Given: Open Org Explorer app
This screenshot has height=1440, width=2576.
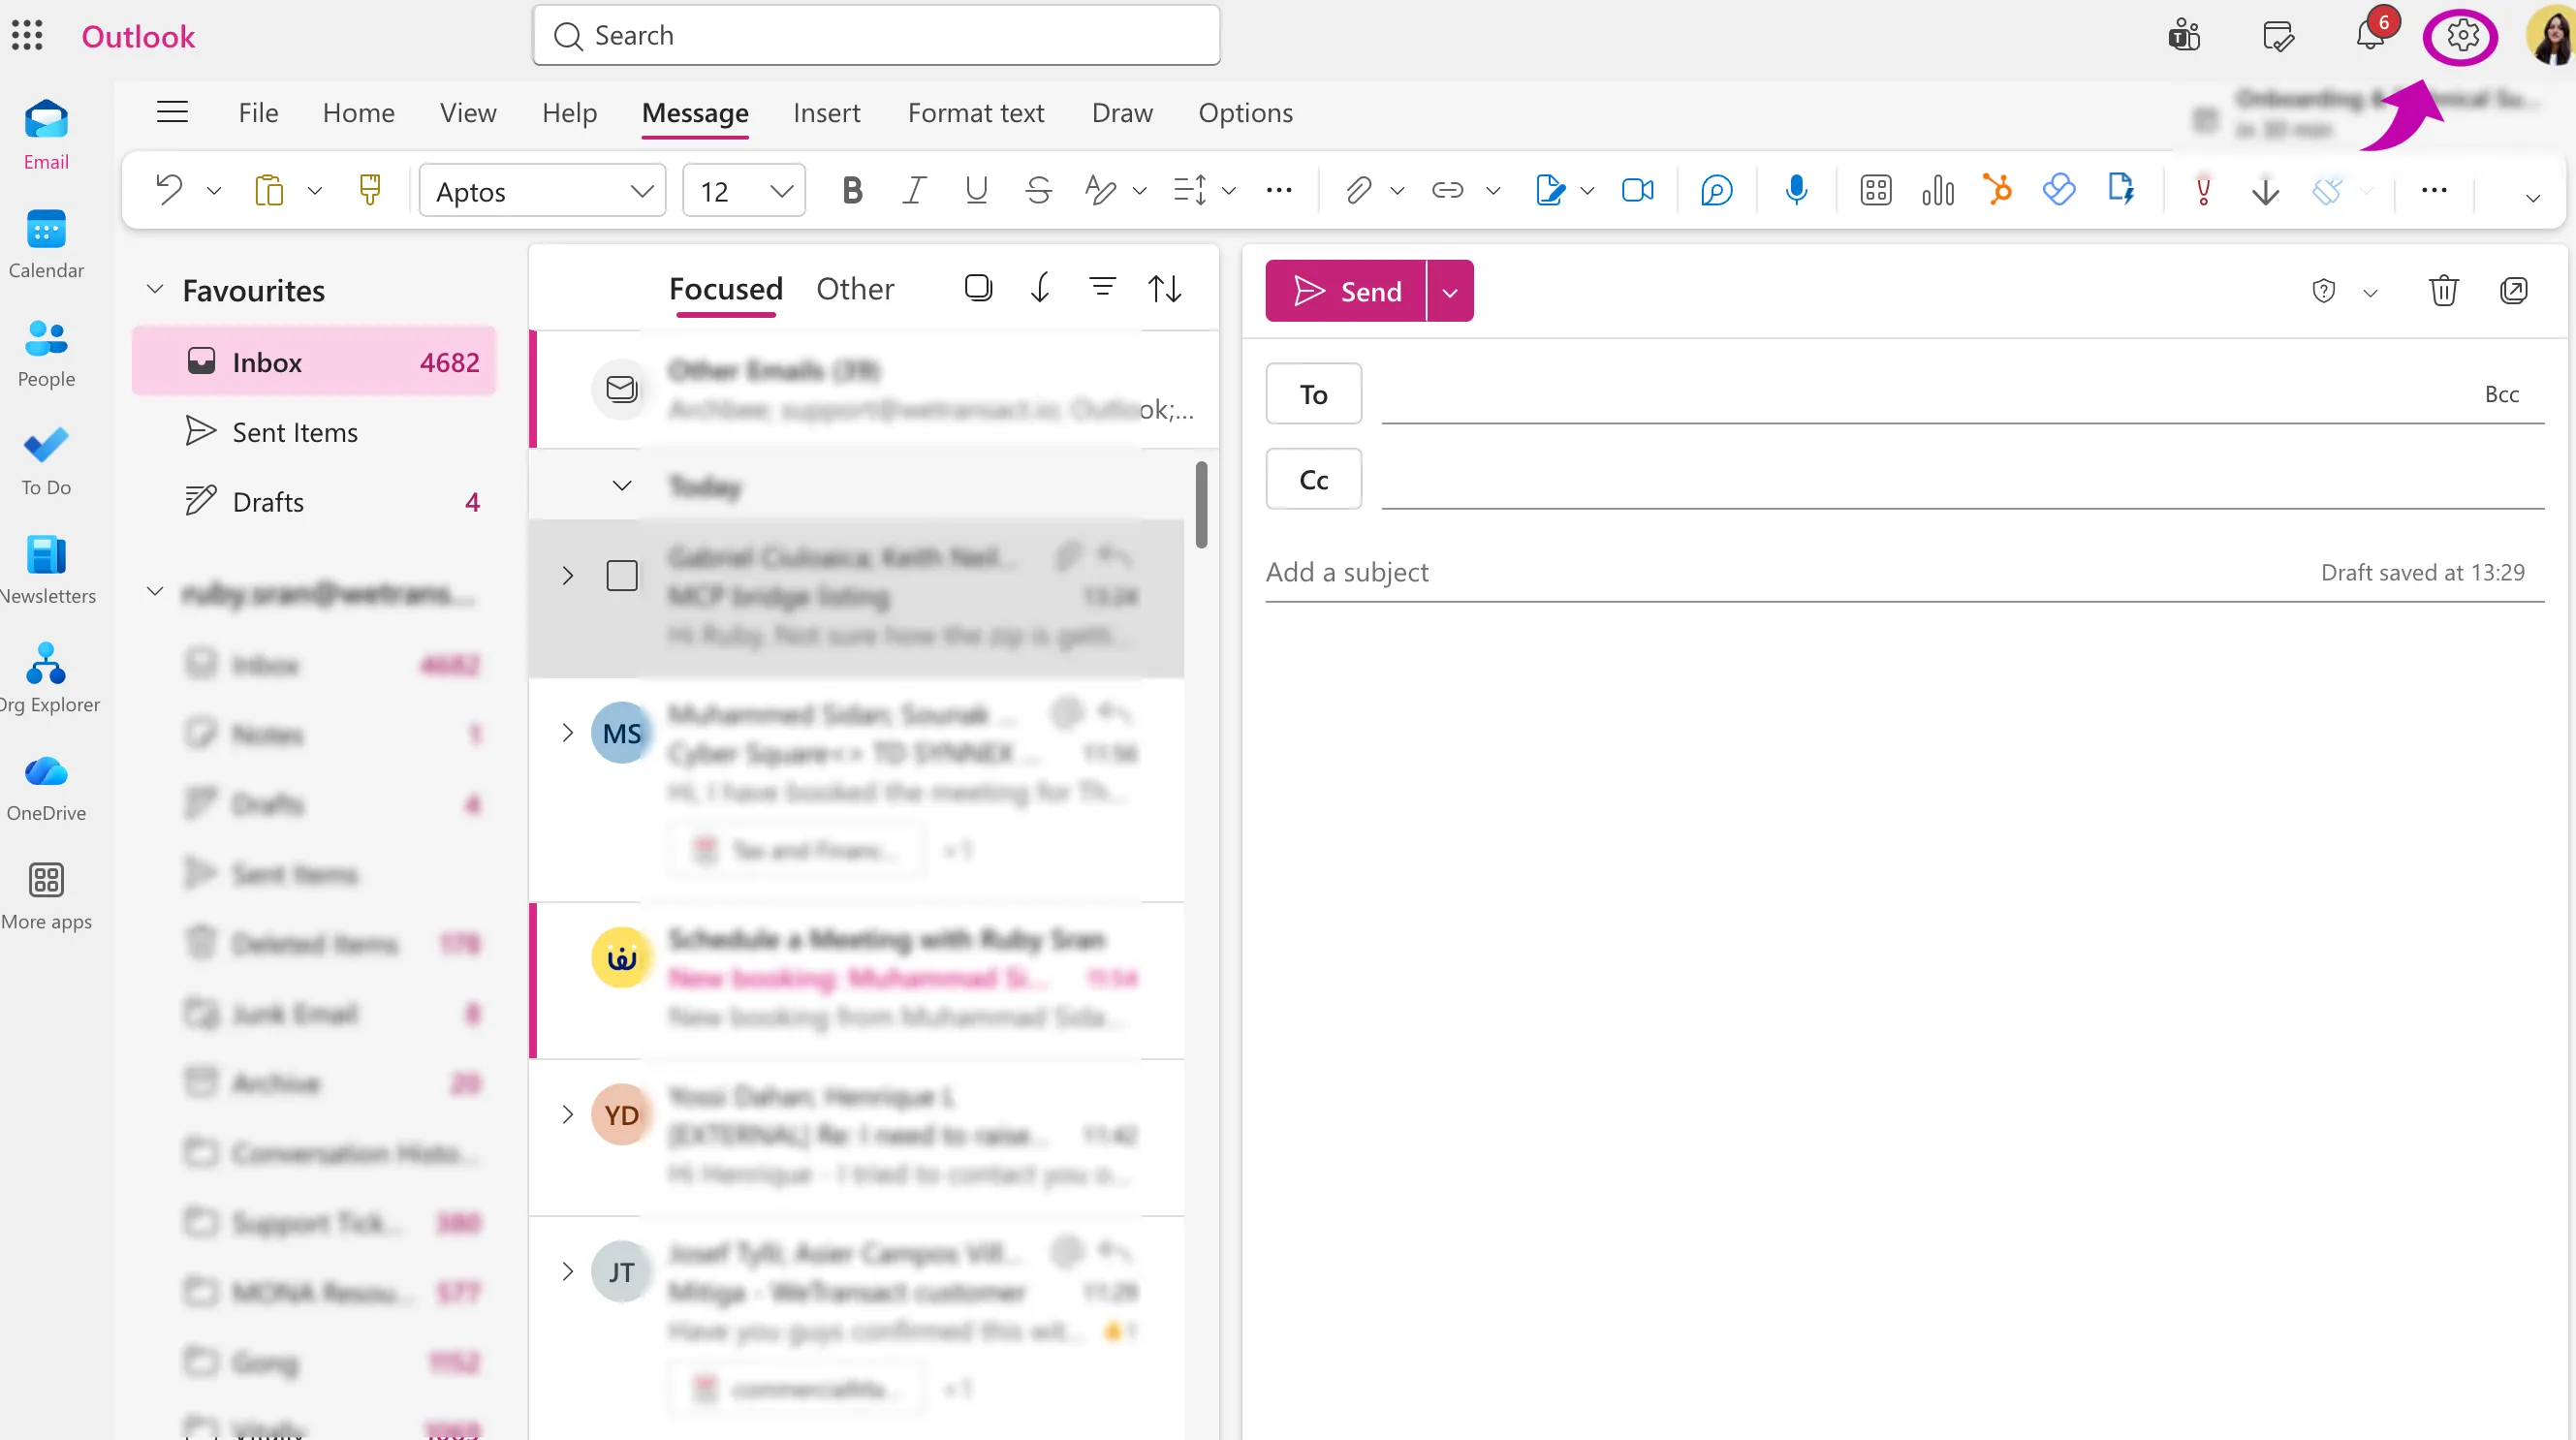Looking at the screenshot, I should click(x=46, y=679).
